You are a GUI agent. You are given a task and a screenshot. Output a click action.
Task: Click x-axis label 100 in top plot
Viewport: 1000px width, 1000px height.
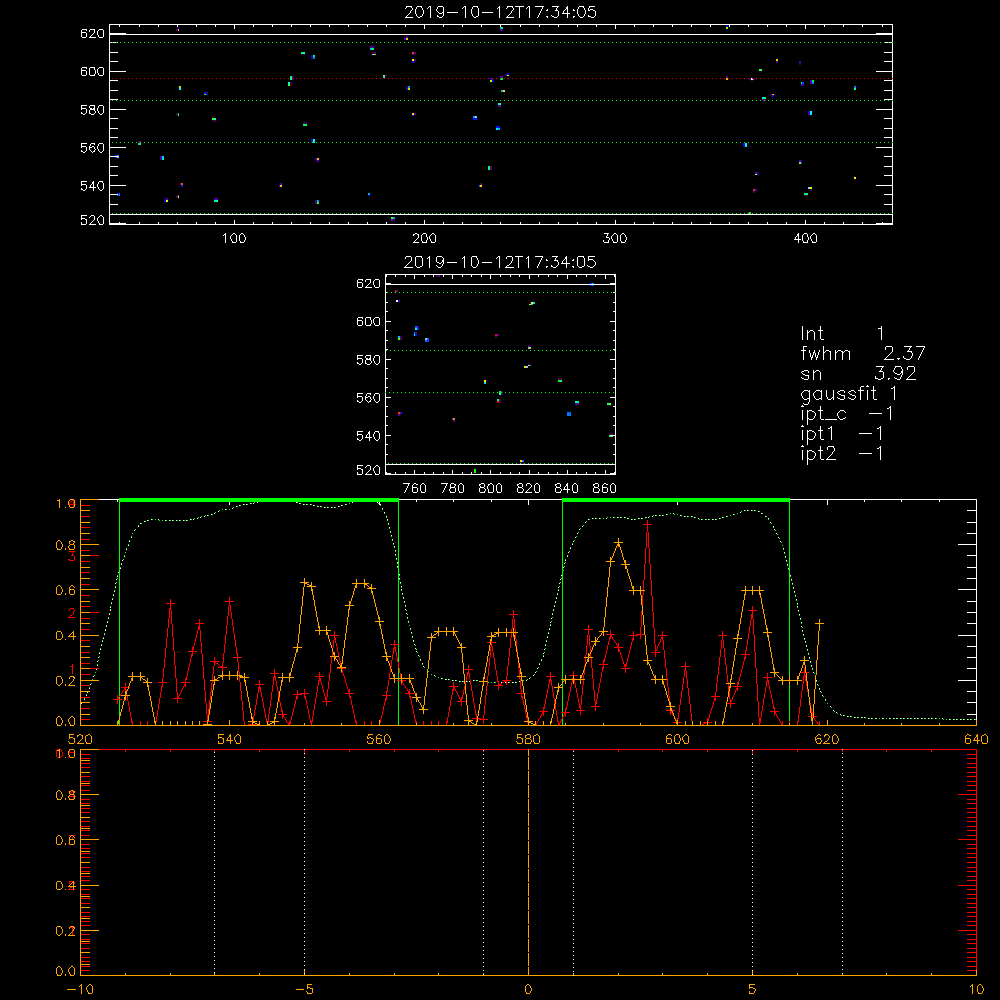coord(234,239)
